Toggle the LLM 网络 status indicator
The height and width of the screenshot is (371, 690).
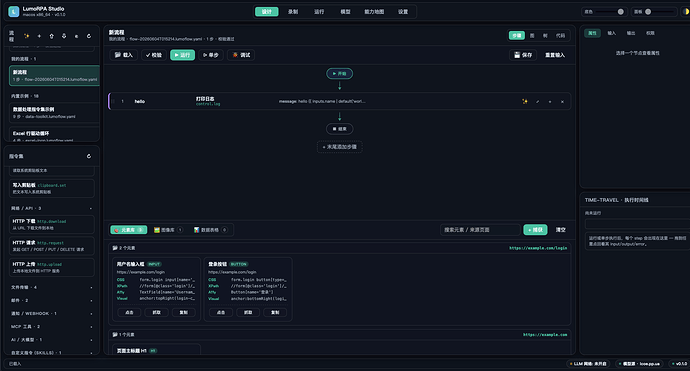(587, 364)
